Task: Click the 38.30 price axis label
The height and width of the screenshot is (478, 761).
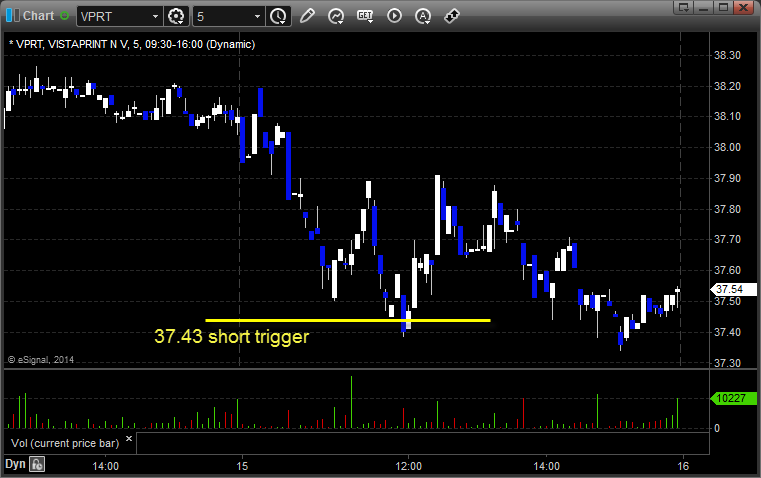Action: (727, 55)
